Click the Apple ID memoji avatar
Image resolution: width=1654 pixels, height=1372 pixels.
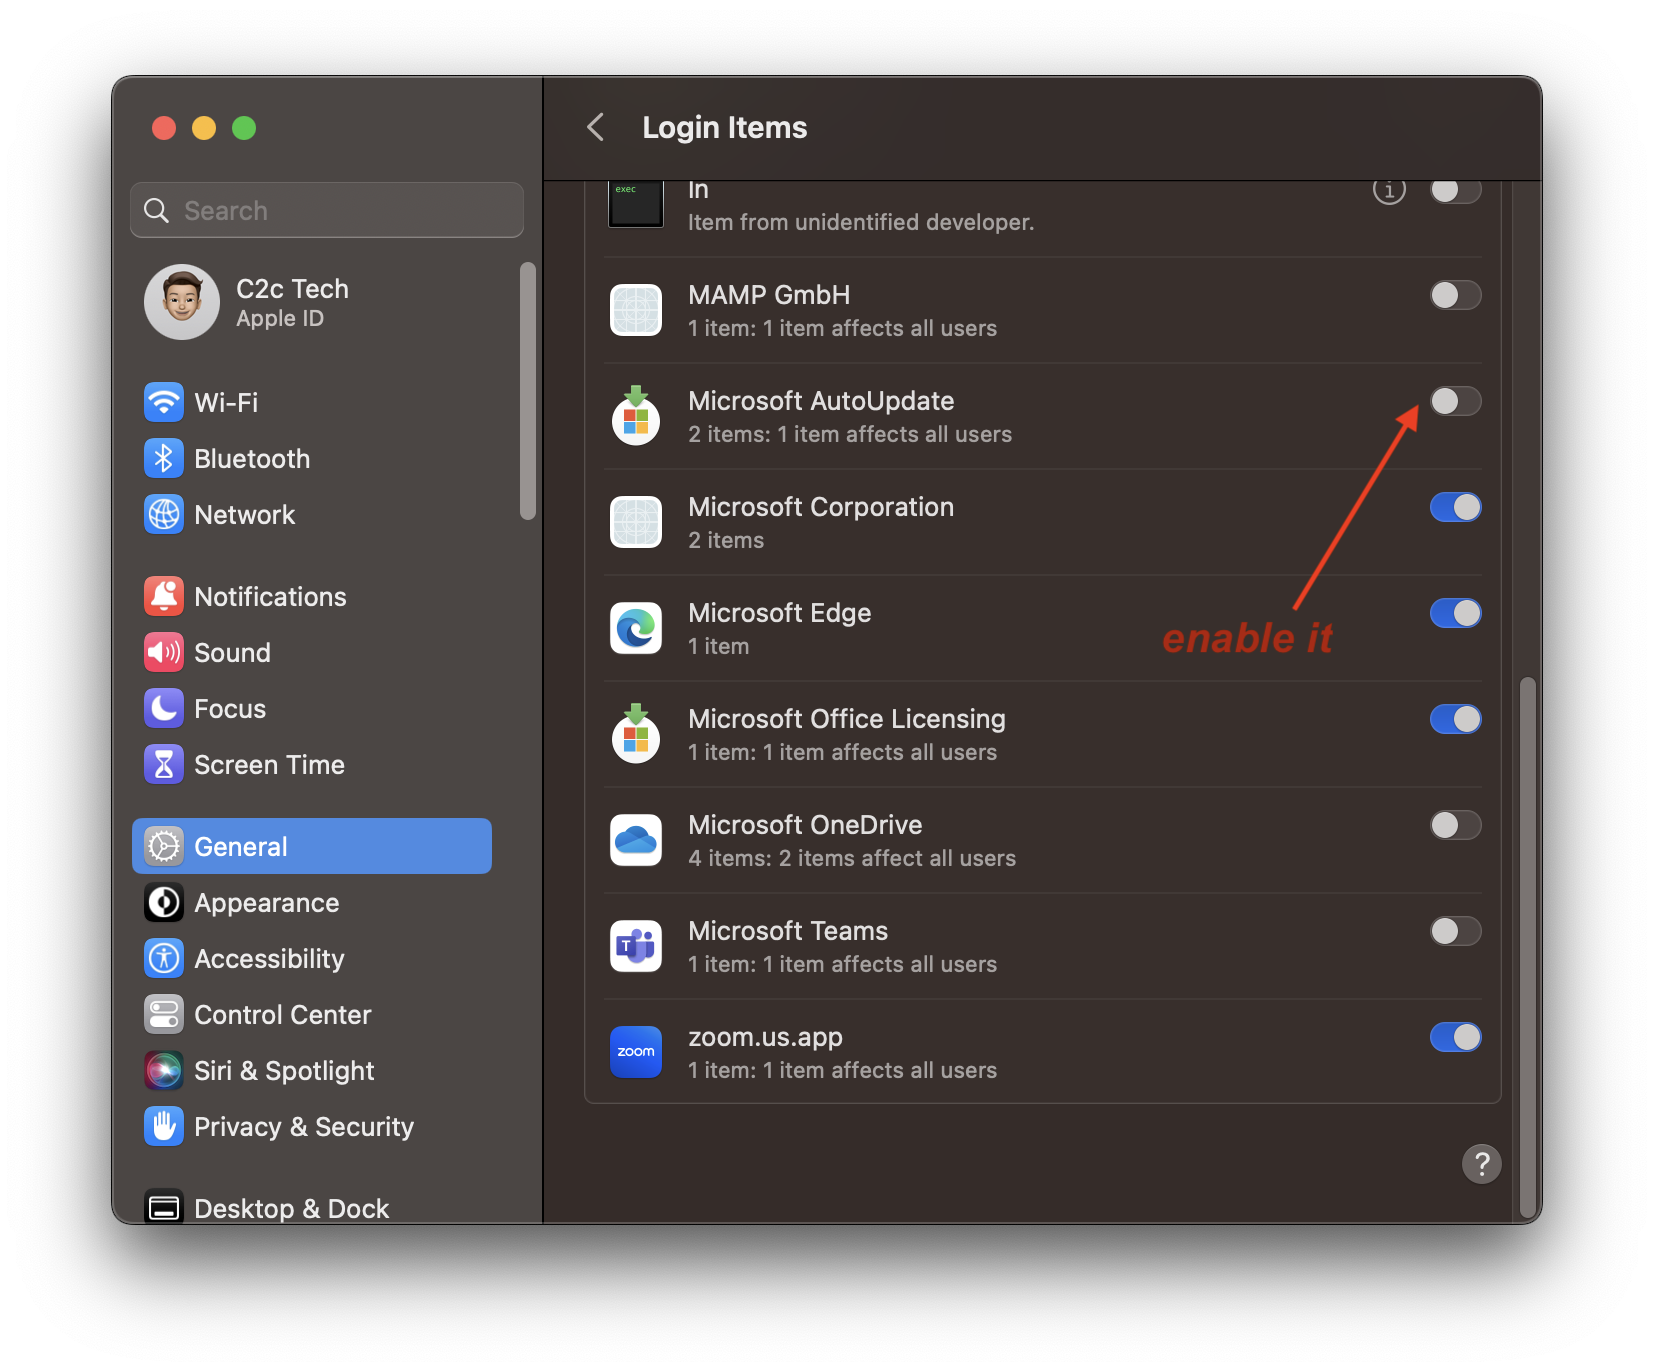(x=182, y=302)
